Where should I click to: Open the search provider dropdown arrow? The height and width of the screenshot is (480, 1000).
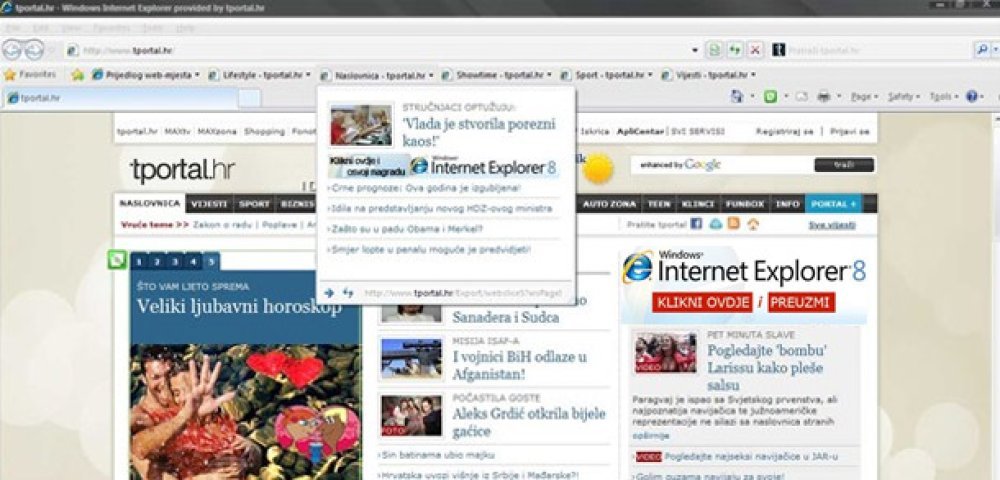pos(995,50)
